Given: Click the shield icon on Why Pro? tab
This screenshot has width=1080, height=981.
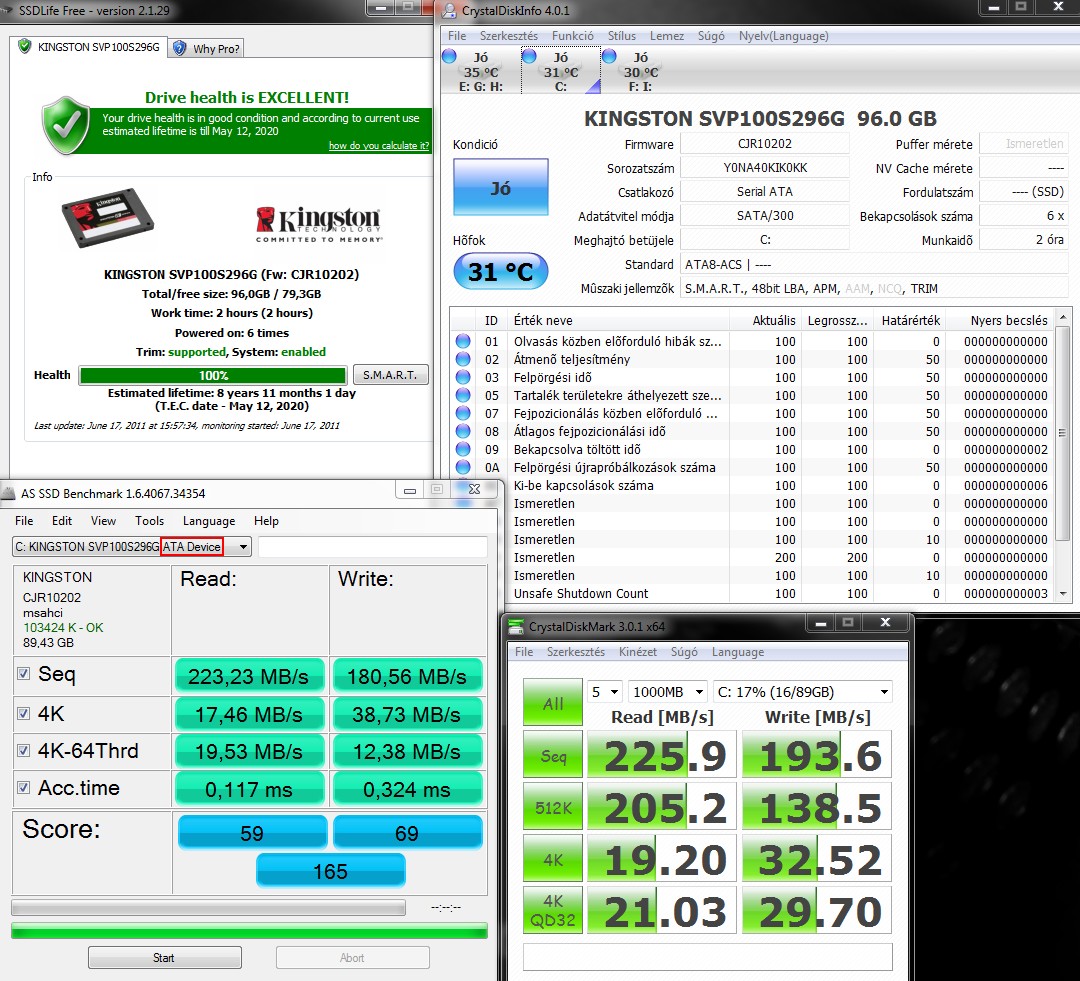Looking at the screenshot, I should coord(180,48).
